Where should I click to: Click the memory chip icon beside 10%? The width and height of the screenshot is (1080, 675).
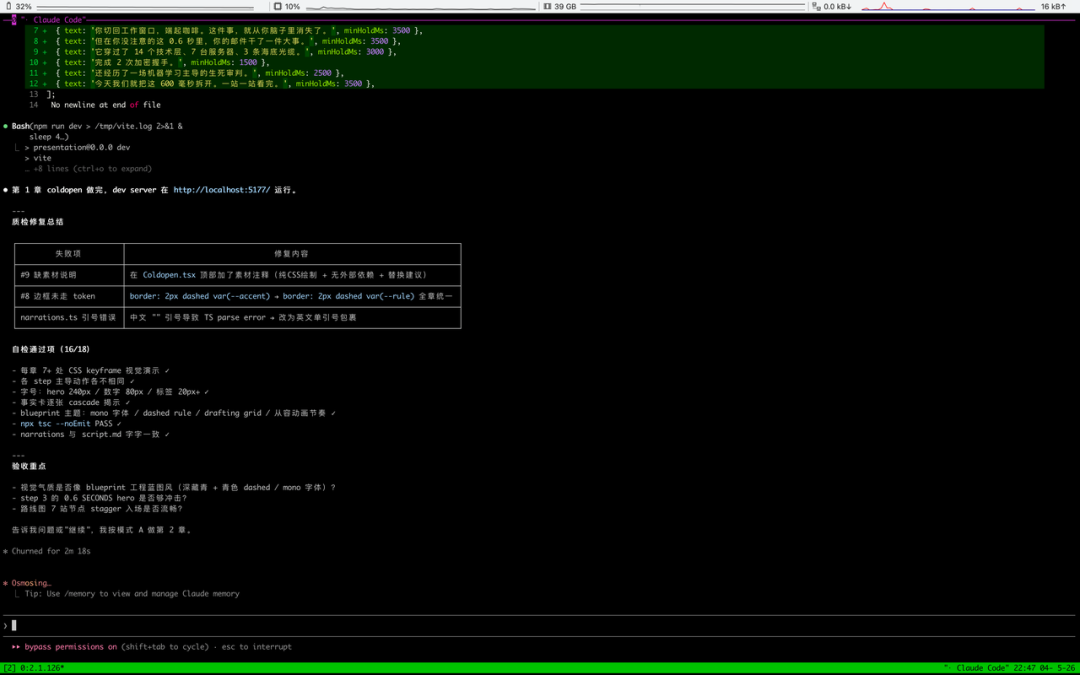click(278, 6)
